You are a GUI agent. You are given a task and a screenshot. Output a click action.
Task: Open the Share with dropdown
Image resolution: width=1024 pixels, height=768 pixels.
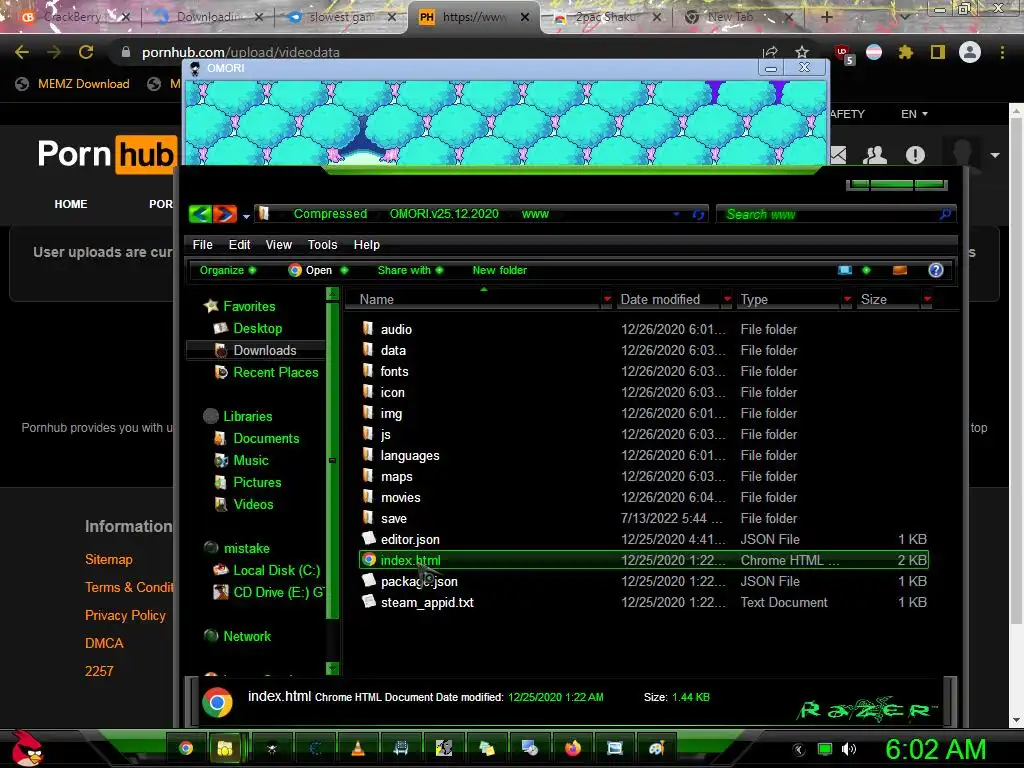tap(410, 270)
